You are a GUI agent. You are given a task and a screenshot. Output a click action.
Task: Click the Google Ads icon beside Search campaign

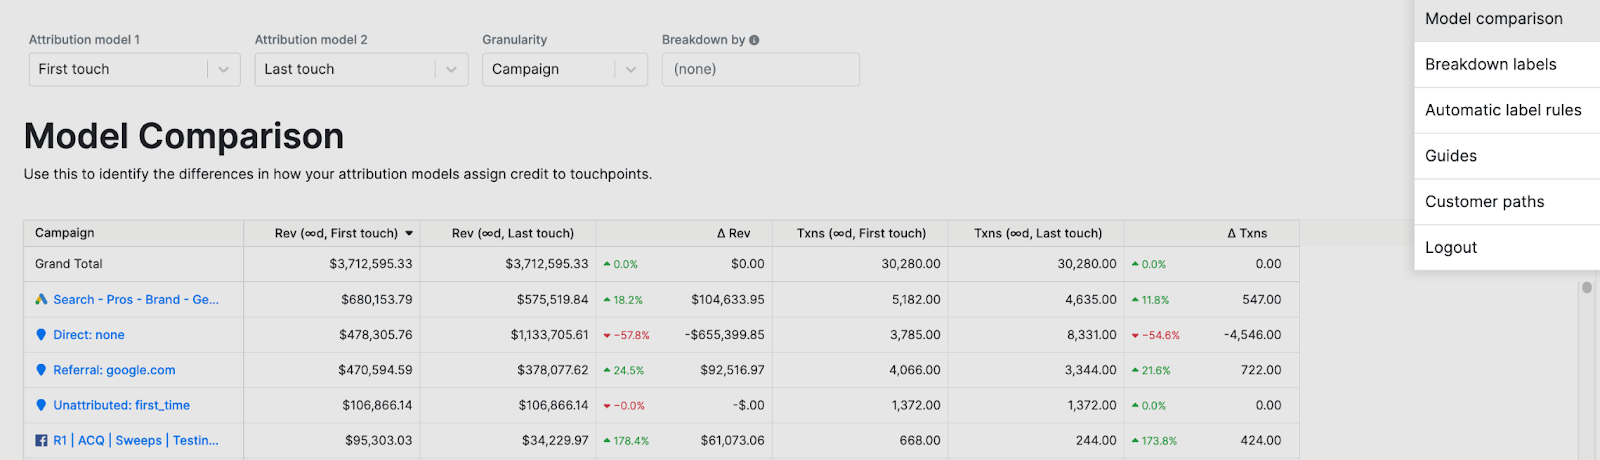[41, 299]
